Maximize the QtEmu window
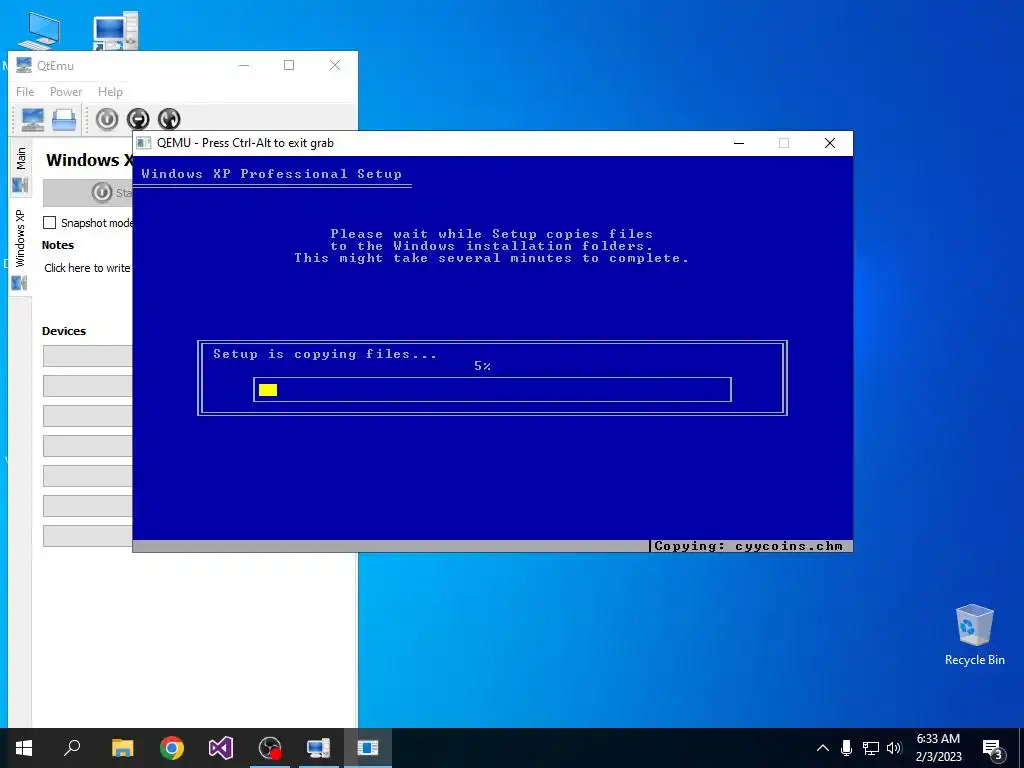Screen dimensions: 1024x768 (289, 65)
